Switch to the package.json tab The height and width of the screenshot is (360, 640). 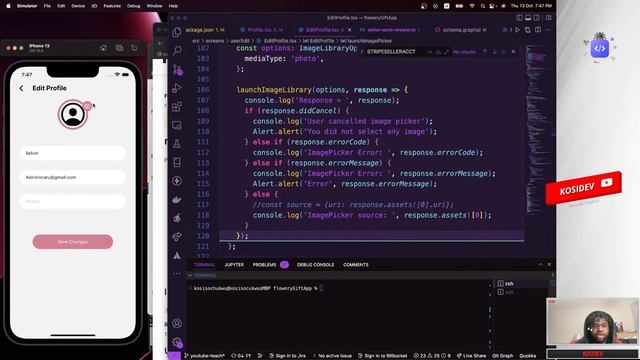click(x=205, y=30)
